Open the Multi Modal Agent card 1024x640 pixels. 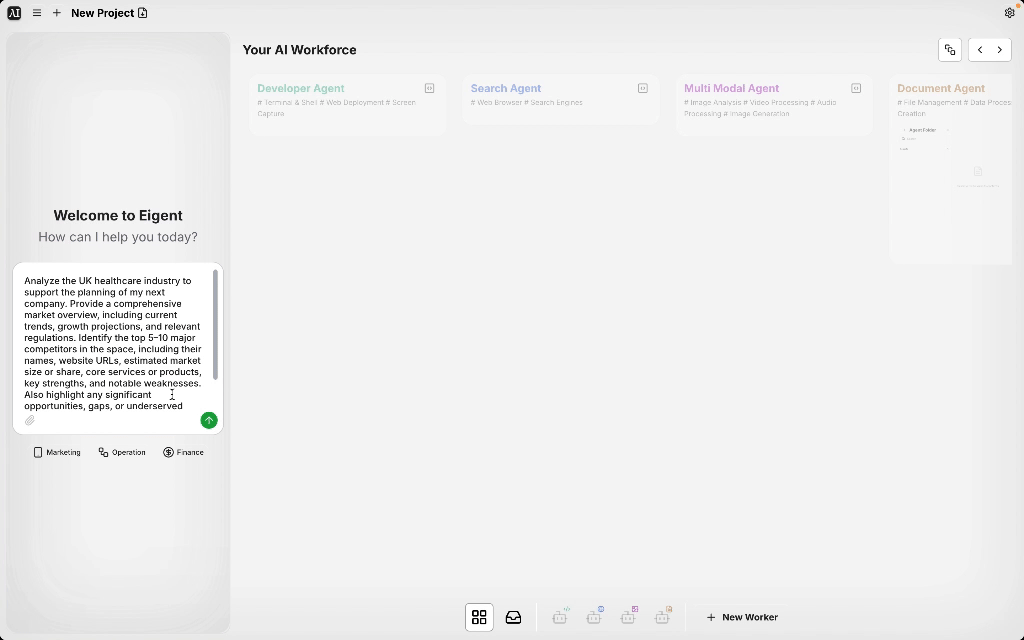pos(774,104)
